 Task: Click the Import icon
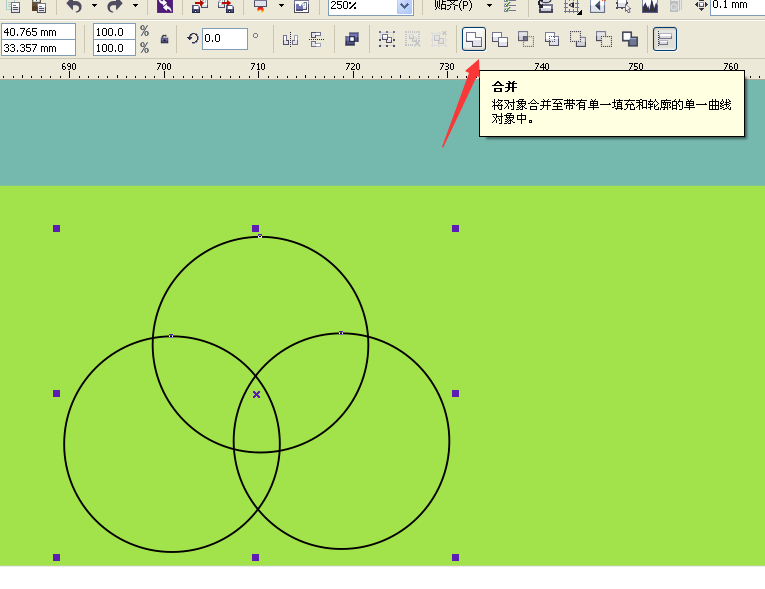(x=200, y=6)
